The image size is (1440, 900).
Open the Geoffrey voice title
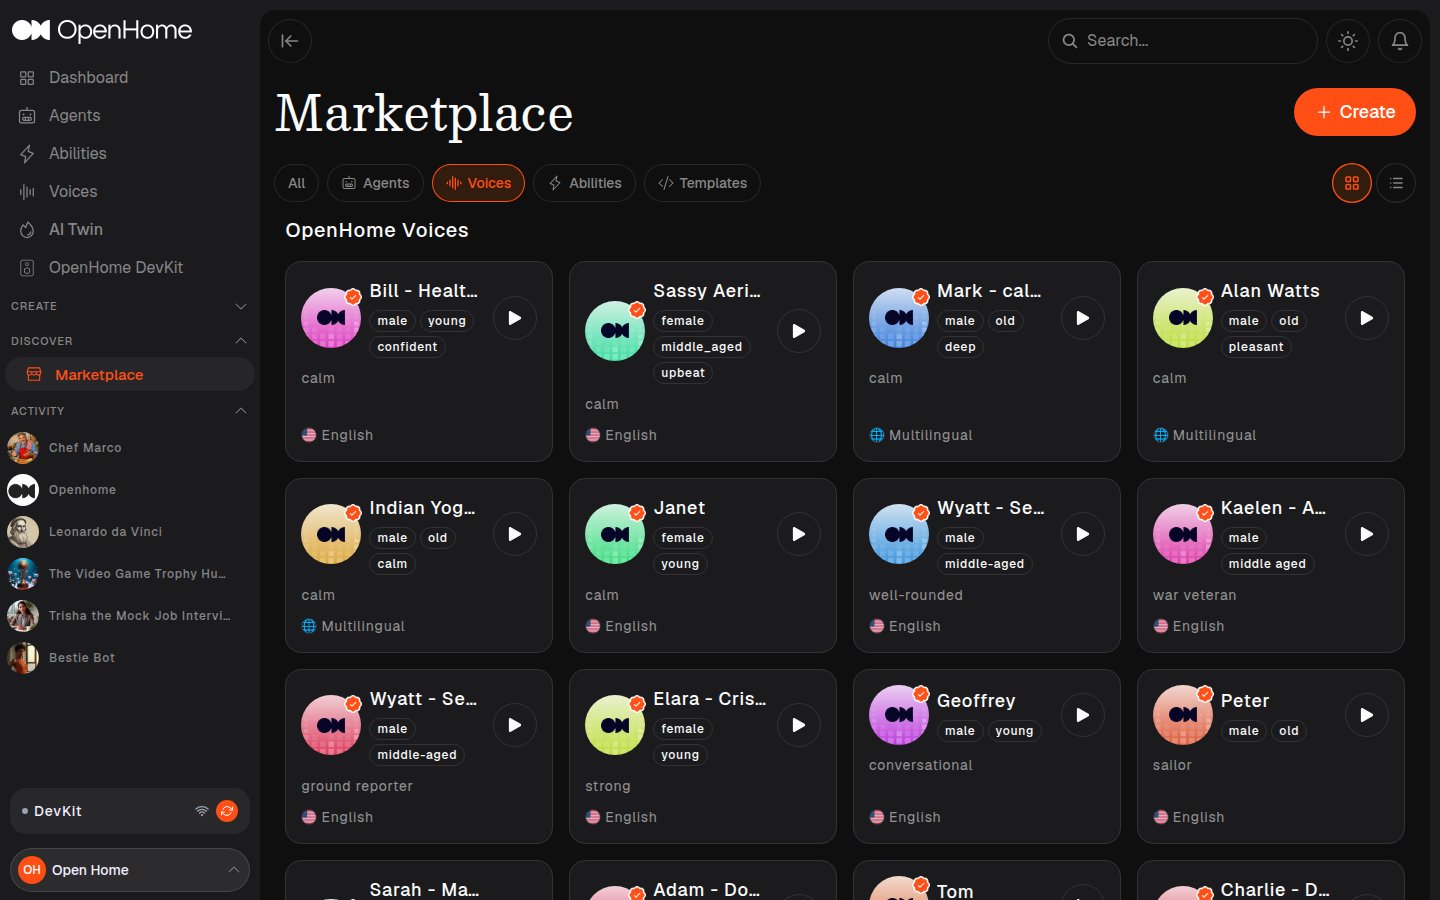coord(976,701)
